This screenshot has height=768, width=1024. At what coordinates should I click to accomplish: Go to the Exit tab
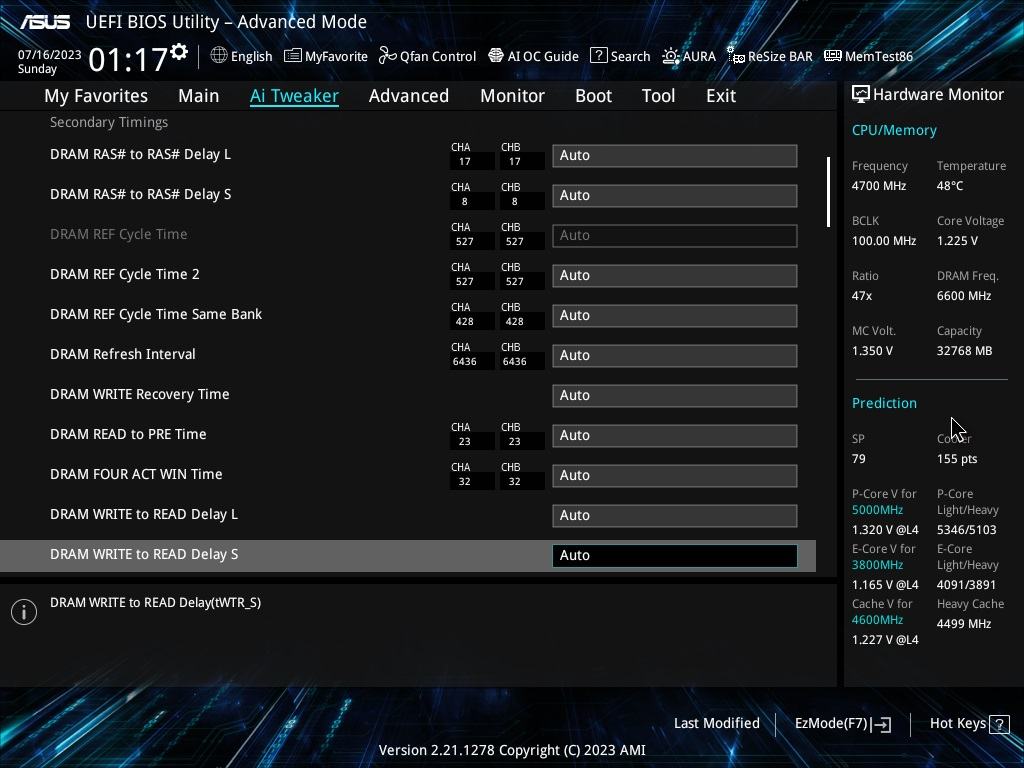click(721, 96)
